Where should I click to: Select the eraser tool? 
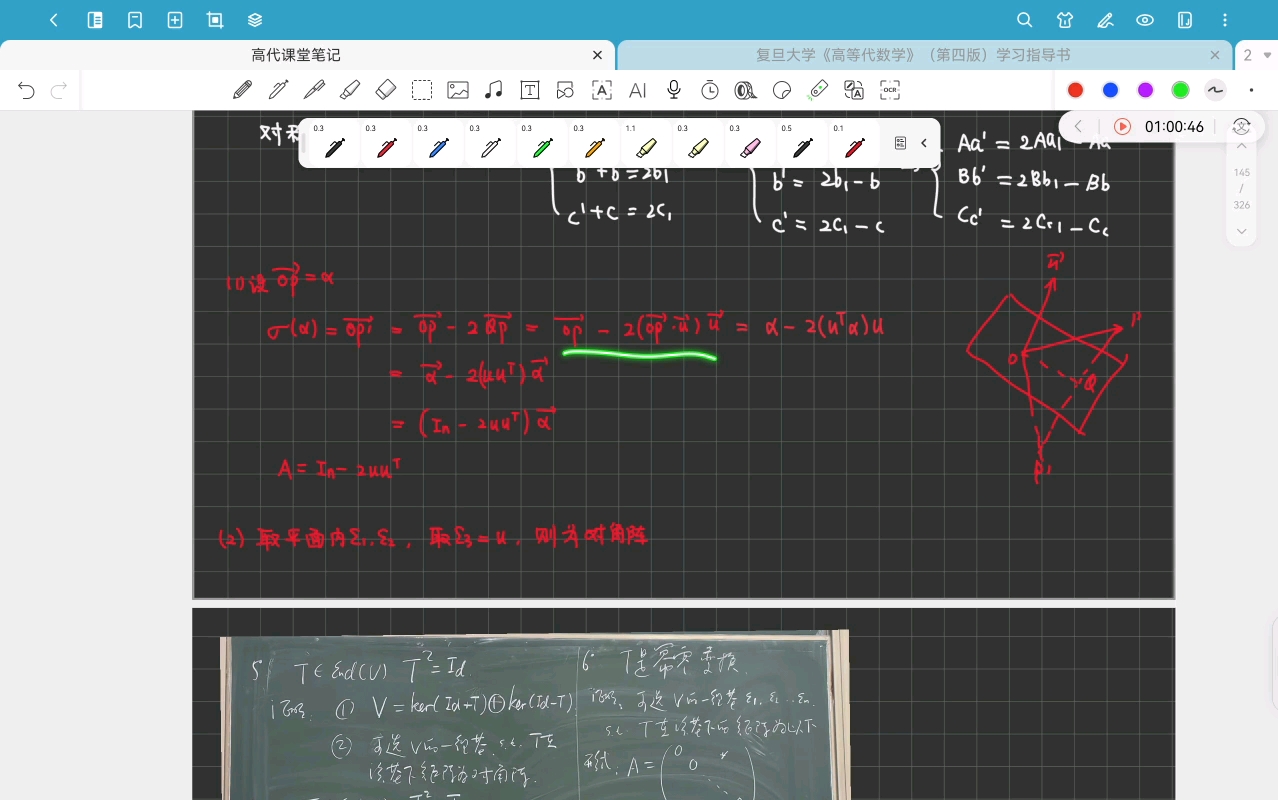click(386, 90)
